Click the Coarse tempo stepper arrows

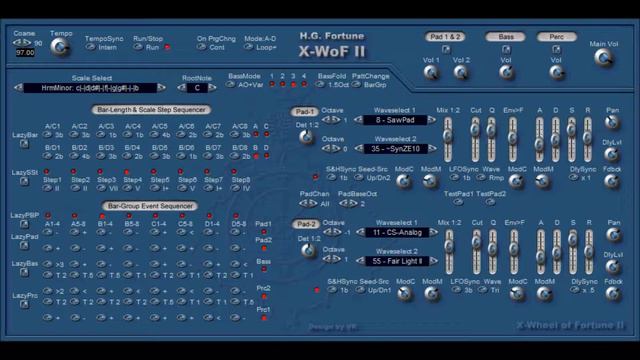click(22, 42)
